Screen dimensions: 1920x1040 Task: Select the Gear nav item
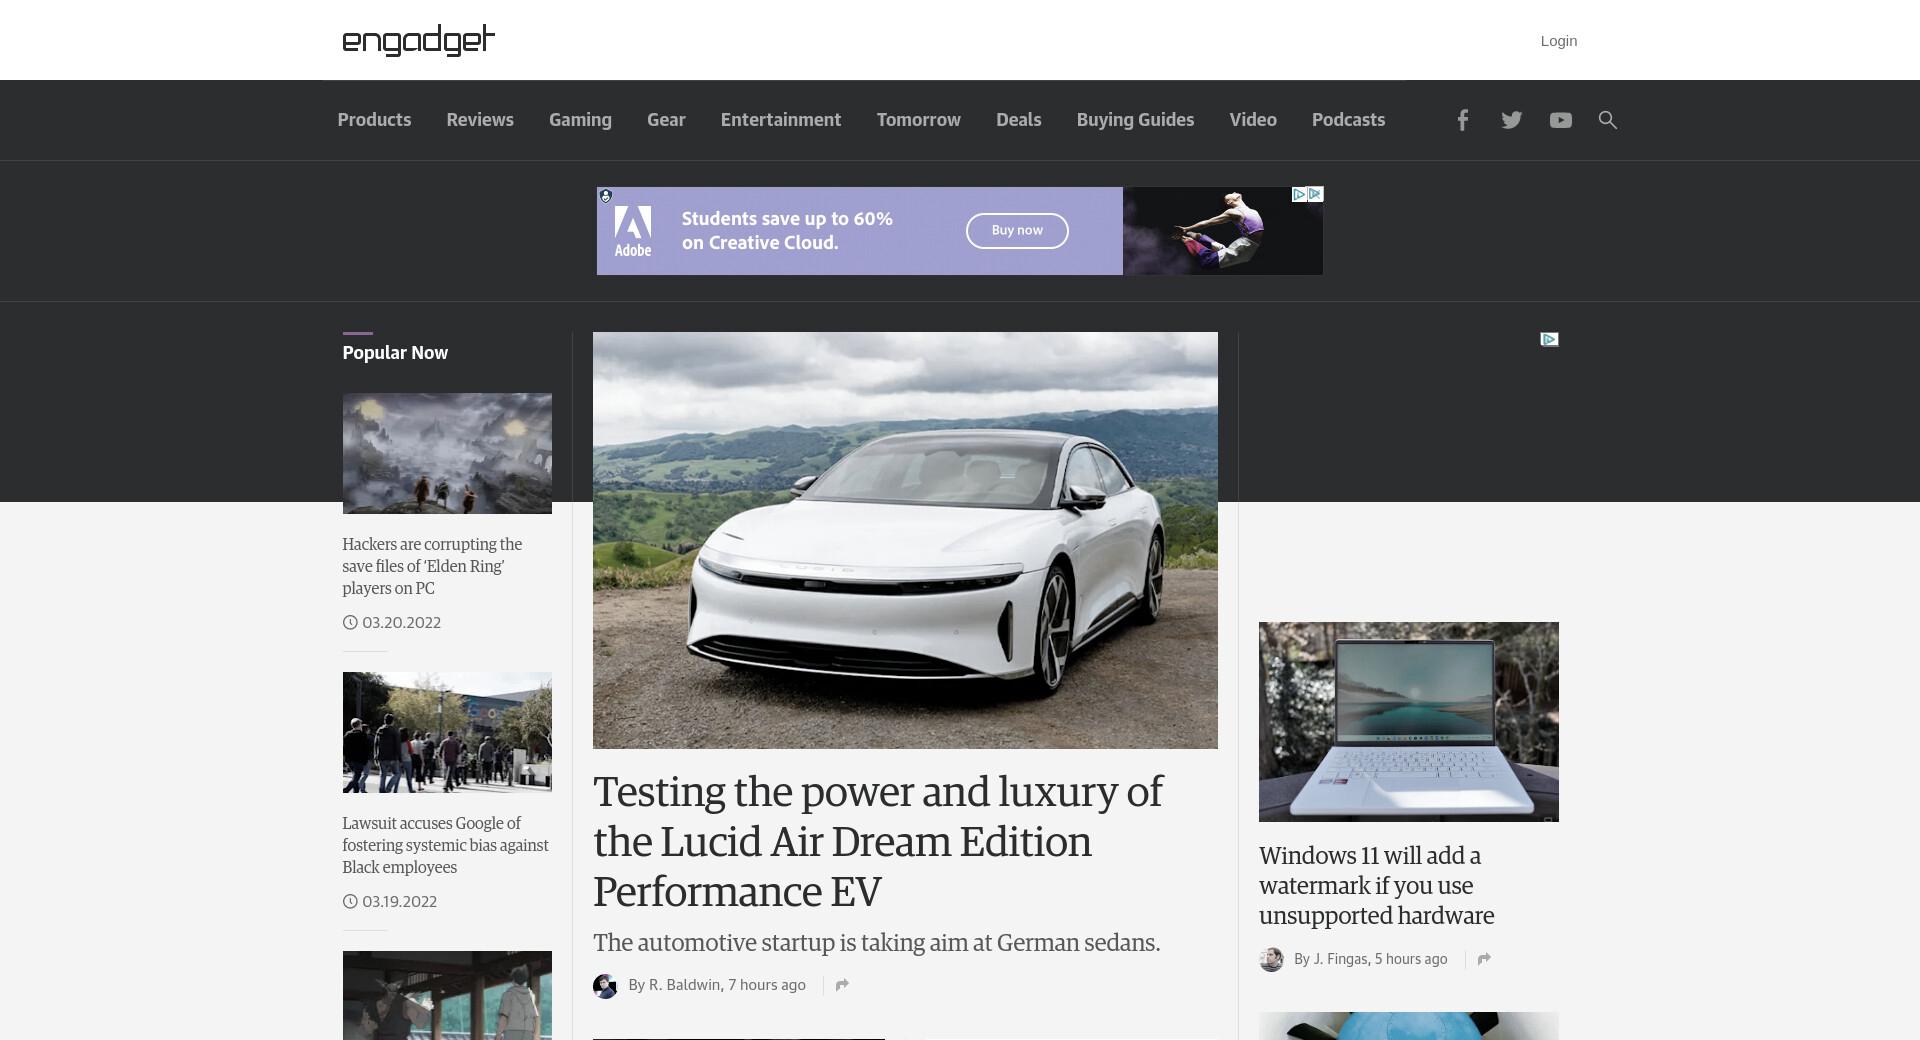[666, 120]
